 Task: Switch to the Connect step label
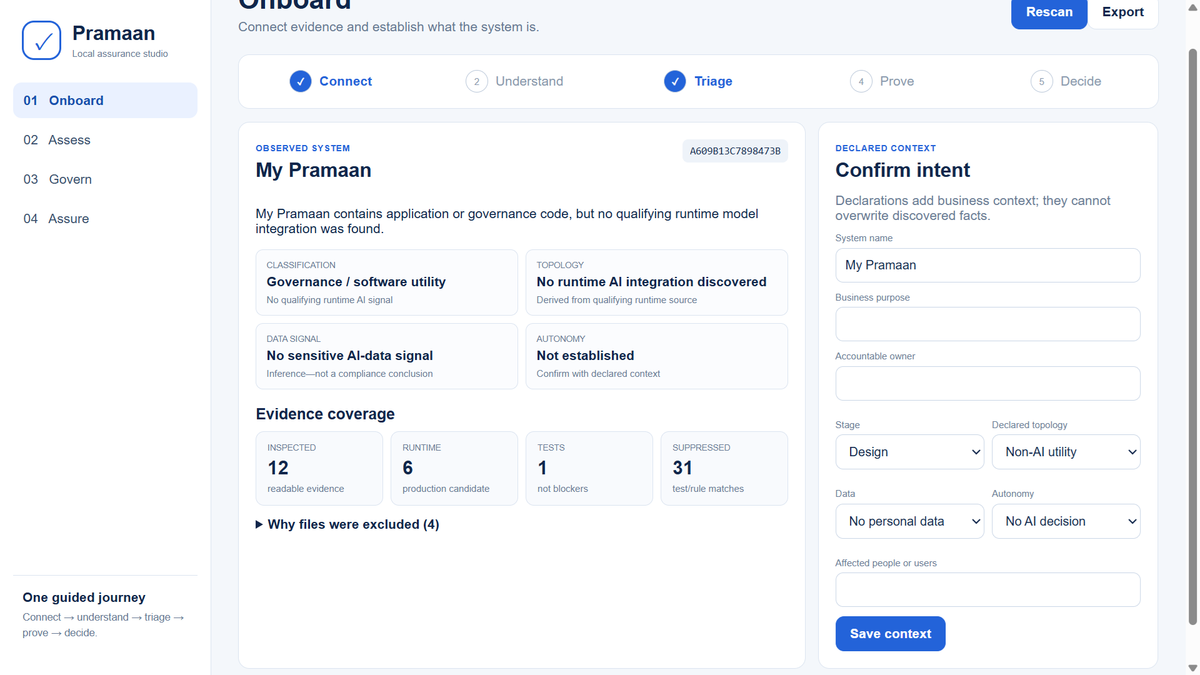pyautogui.click(x=345, y=81)
